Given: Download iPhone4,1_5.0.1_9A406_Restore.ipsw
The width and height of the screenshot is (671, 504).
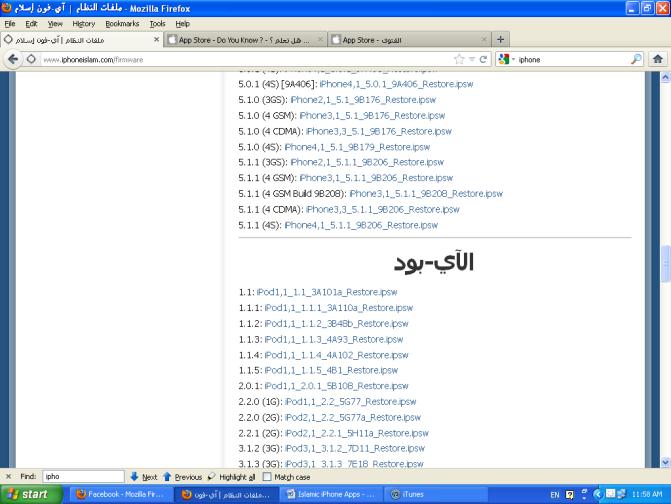Looking at the screenshot, I should click(x=396, y=84).
